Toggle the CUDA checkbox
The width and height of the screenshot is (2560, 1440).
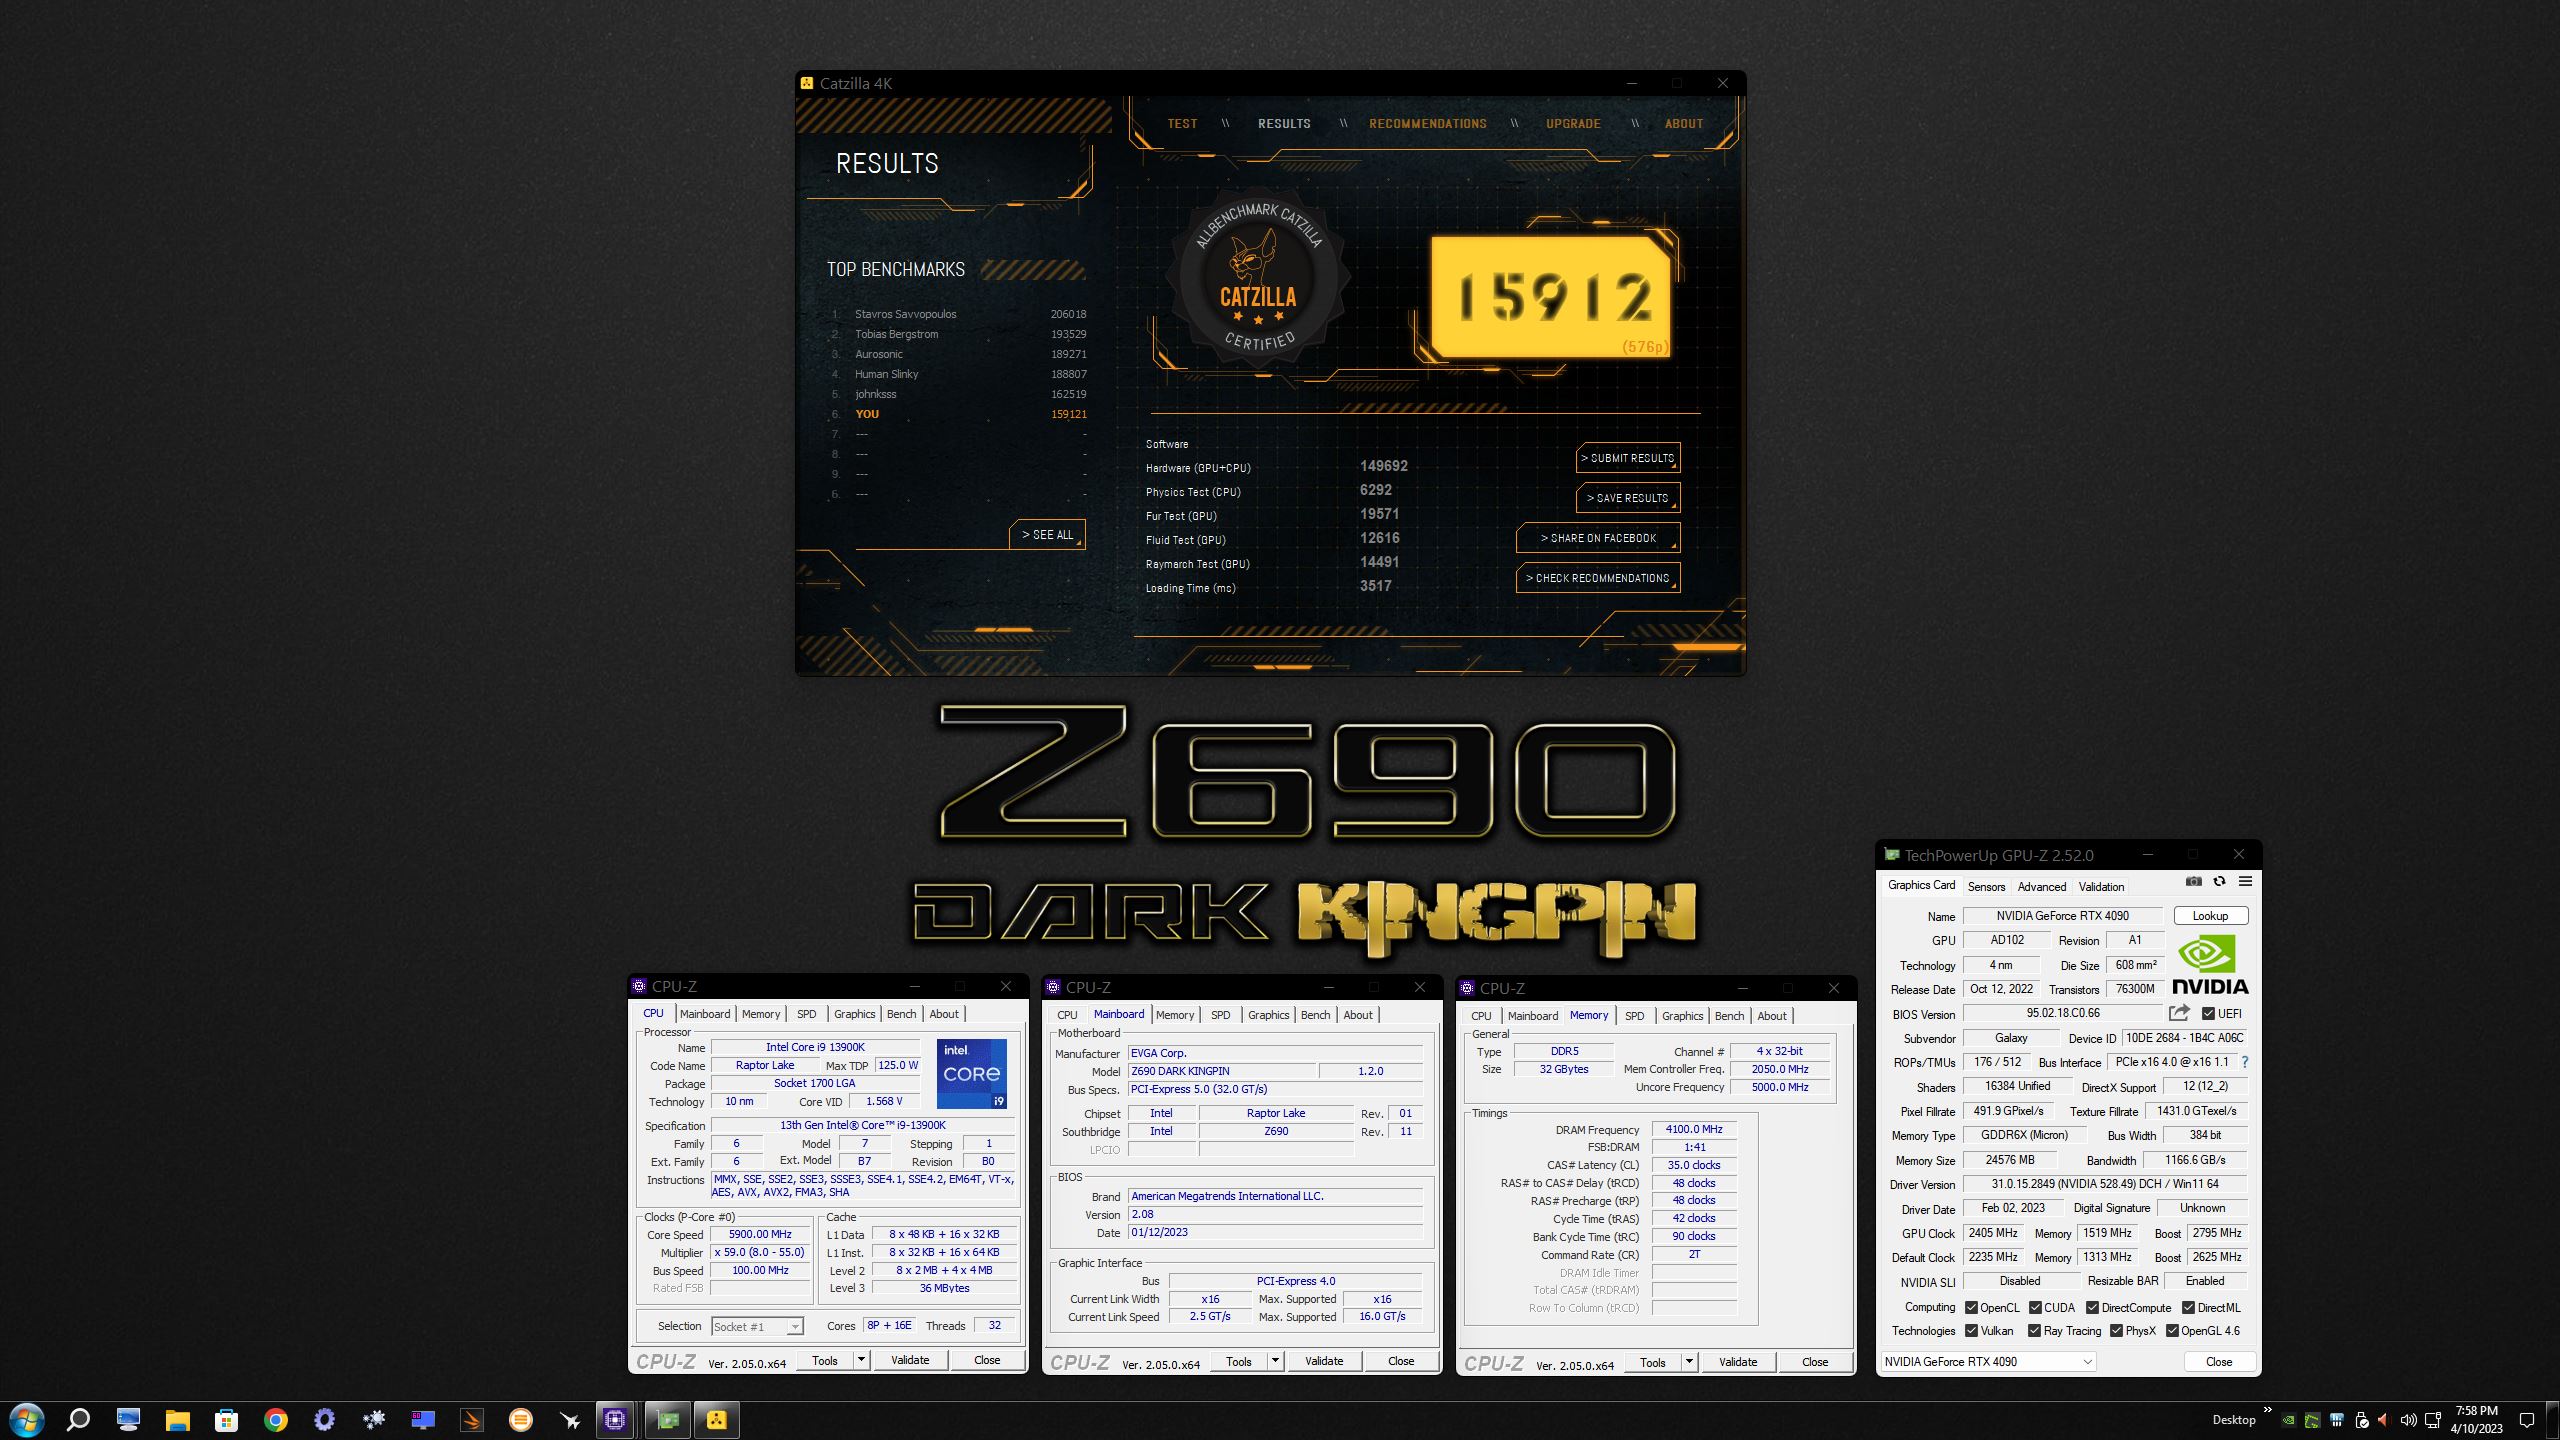(x=2035, y=1307)
